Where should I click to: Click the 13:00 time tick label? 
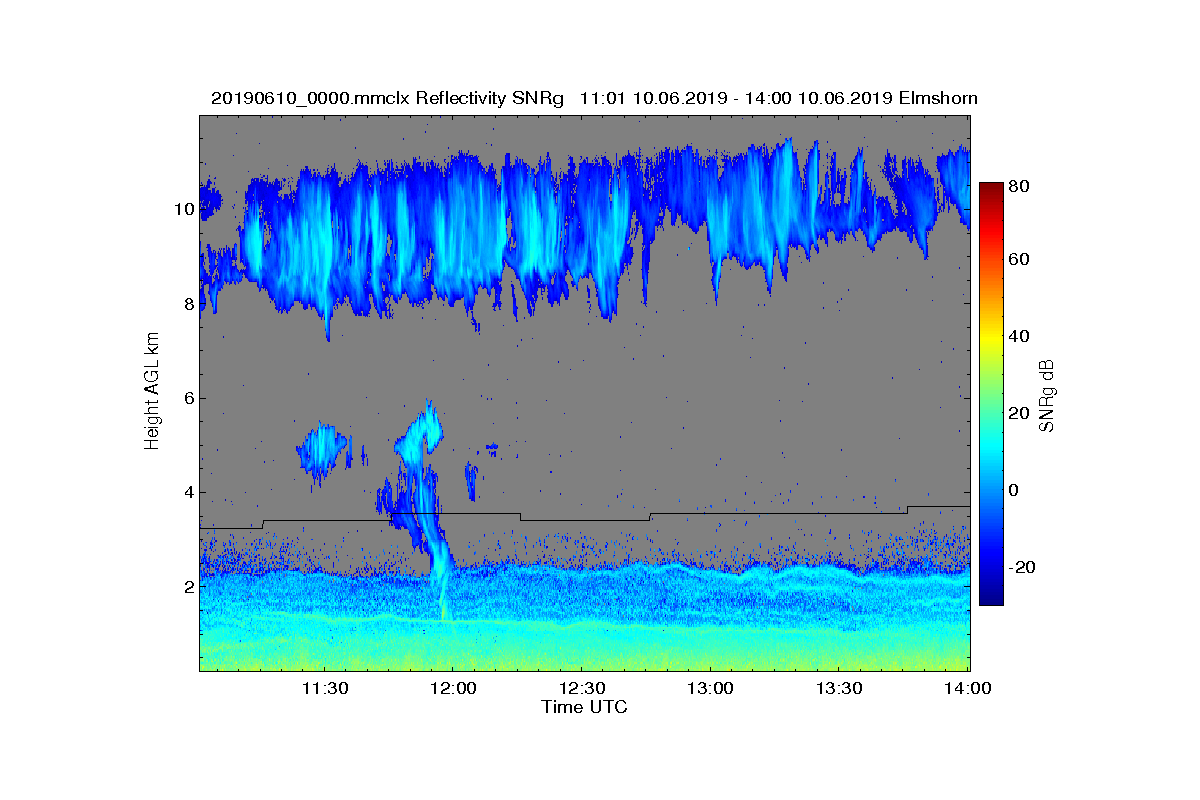coord(711,688)
